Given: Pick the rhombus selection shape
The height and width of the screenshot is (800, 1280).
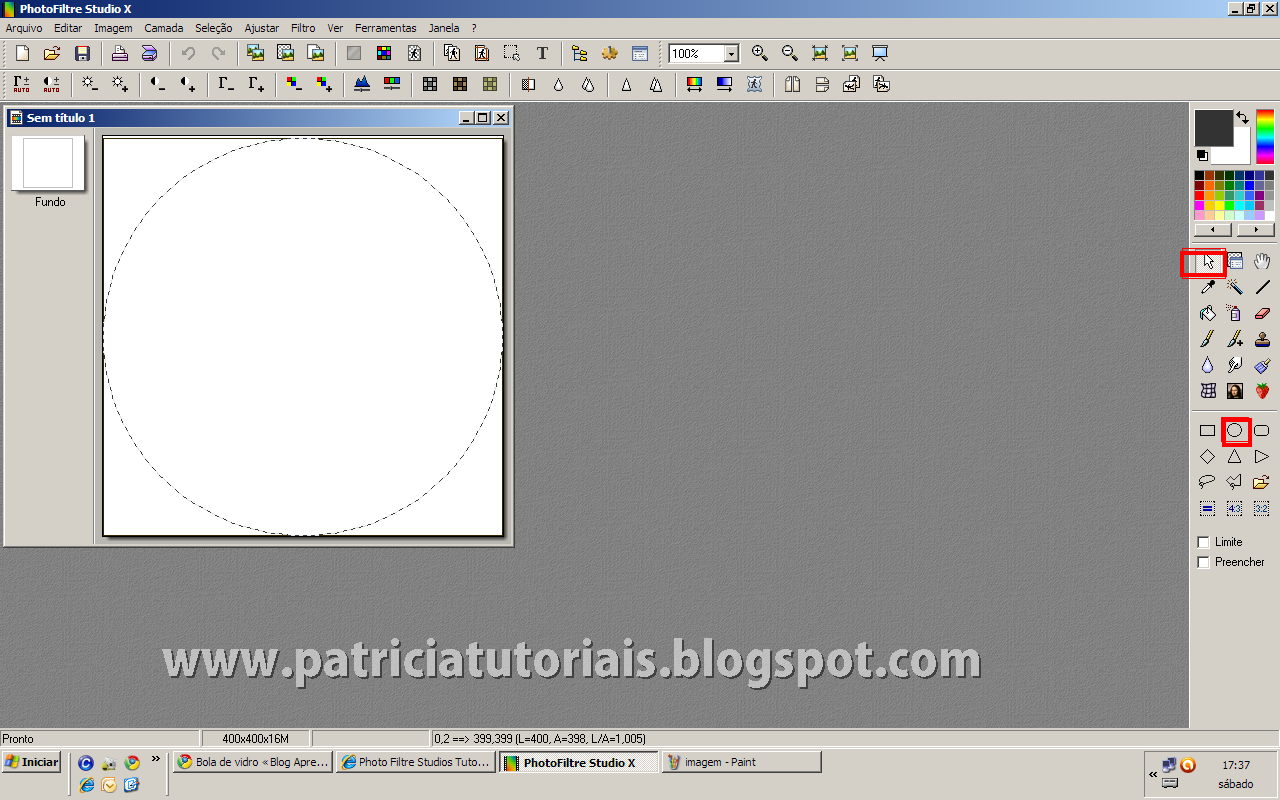Looking at the screenshot, I should click(x=1208, y=457).
